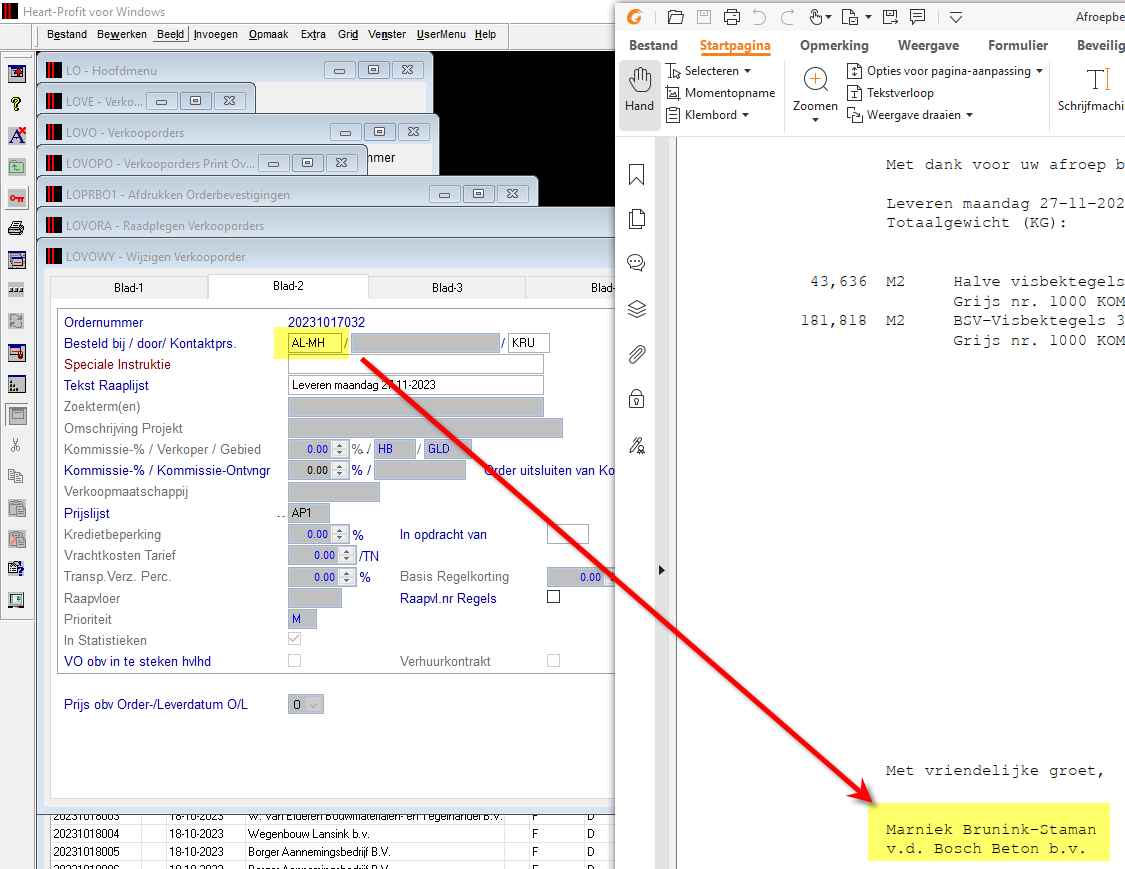Toggle the In Statistieken checkbox
1125x869 pixels.
[x=294, y=639]
